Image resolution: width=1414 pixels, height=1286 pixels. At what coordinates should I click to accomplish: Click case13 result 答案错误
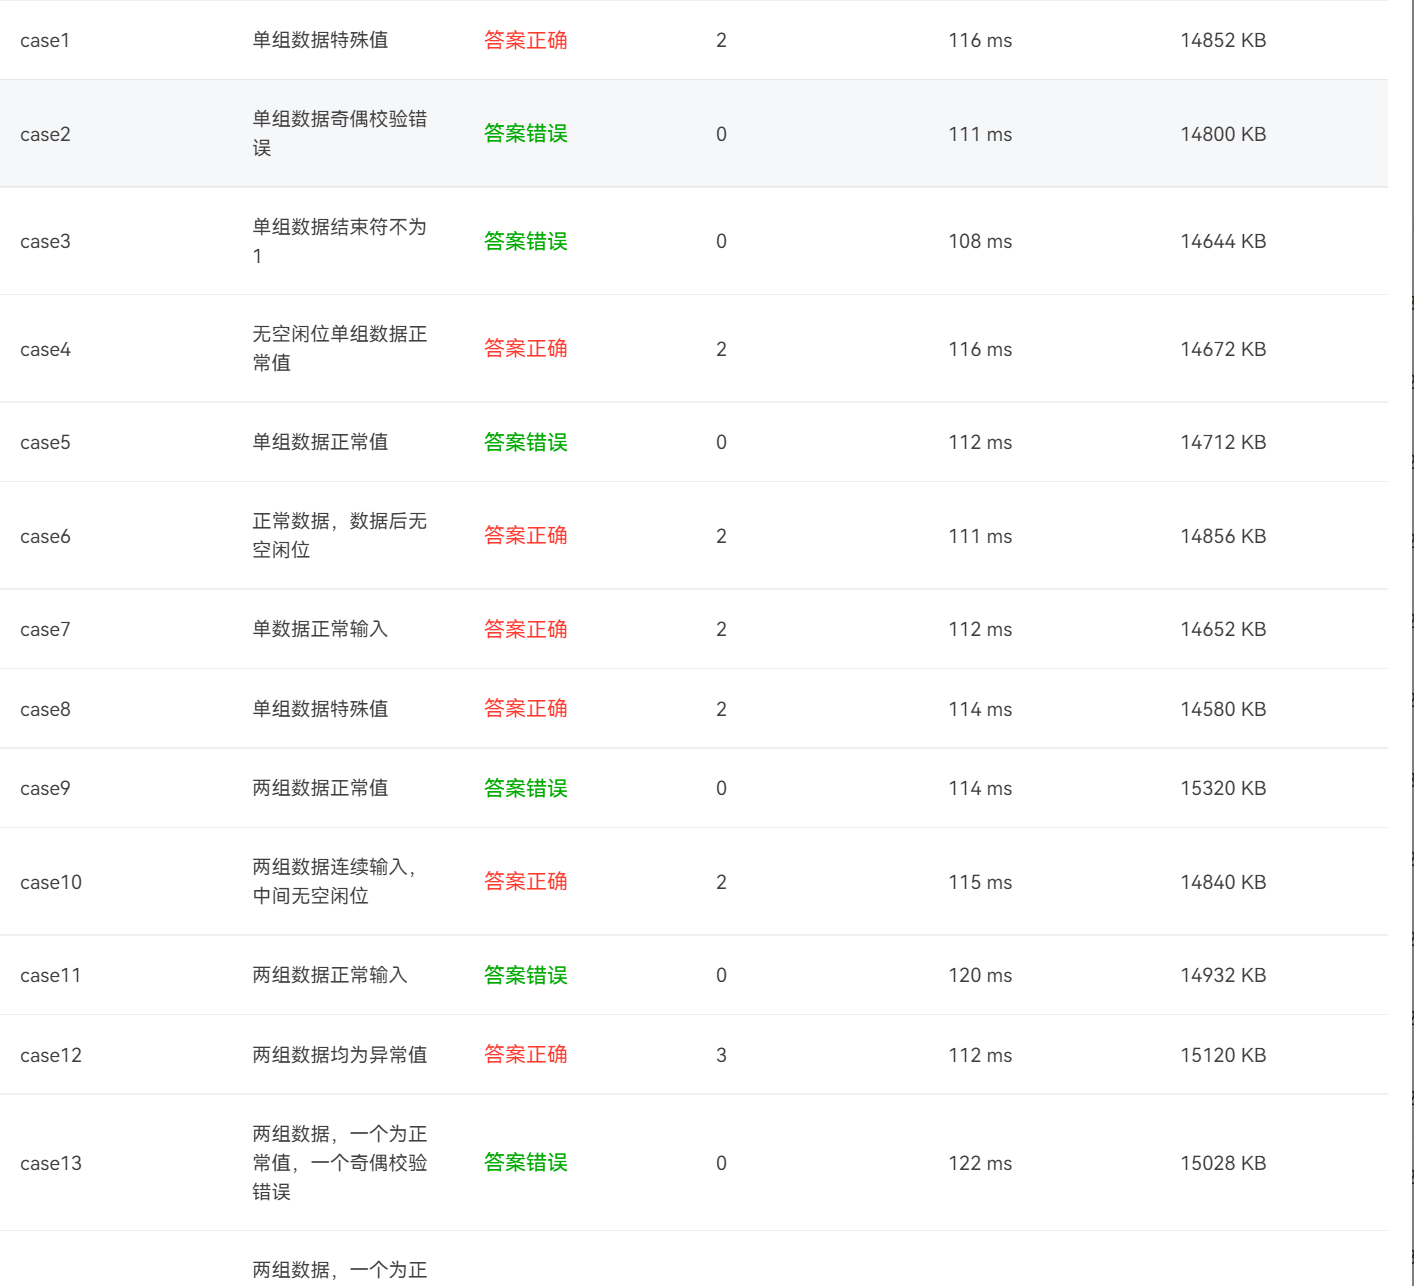(x=526, y=1162)
